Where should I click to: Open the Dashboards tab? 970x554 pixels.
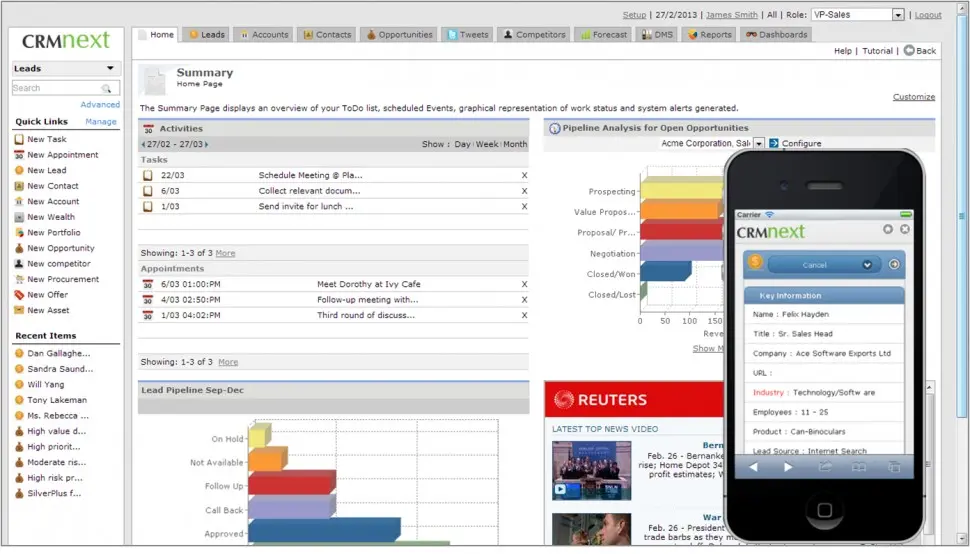coord(776,35)
